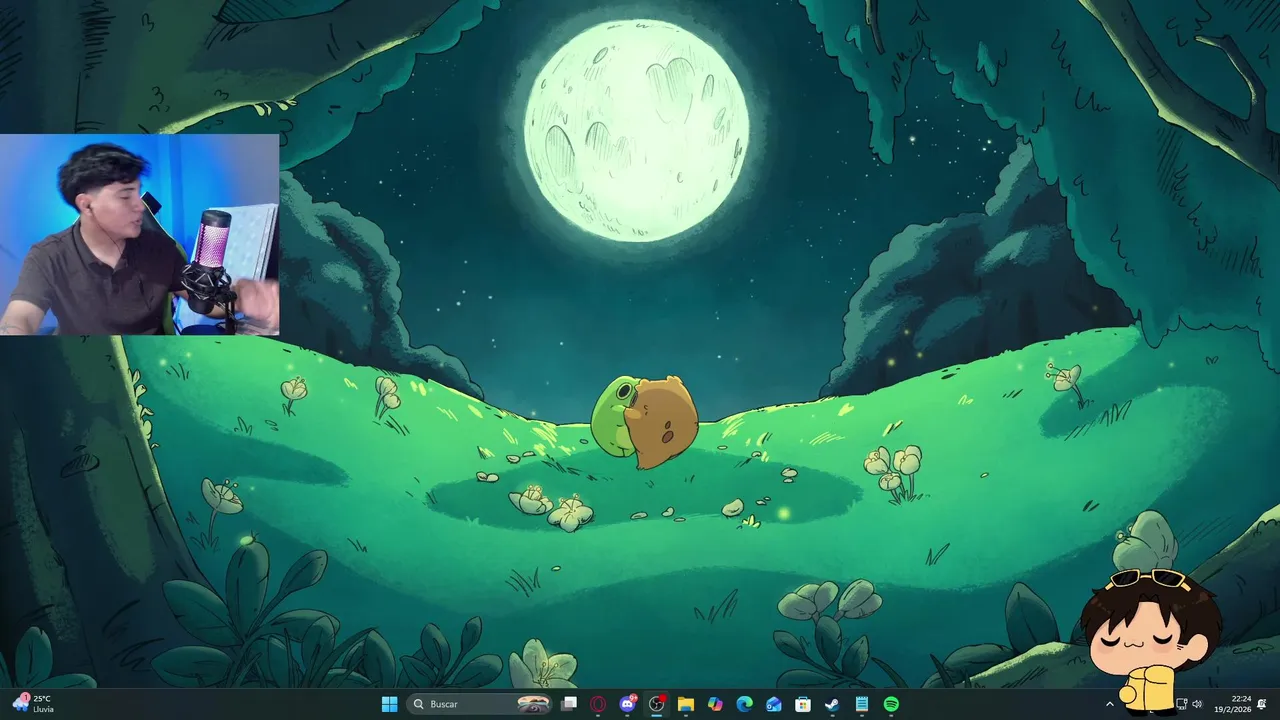This screenshot has width=1280, height=720.
Task: Open the weather widget showing 25°C Lluvia
Action: [x=33, y=704]
